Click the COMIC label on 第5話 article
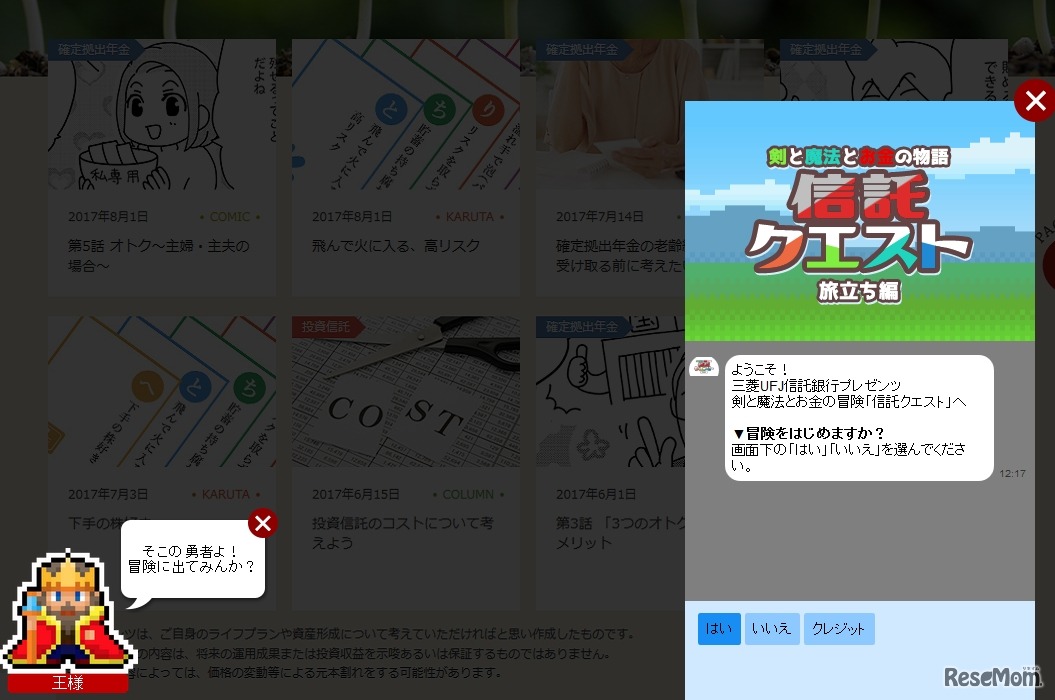The height and width of the screenshot is (700, 1055). 229,216
